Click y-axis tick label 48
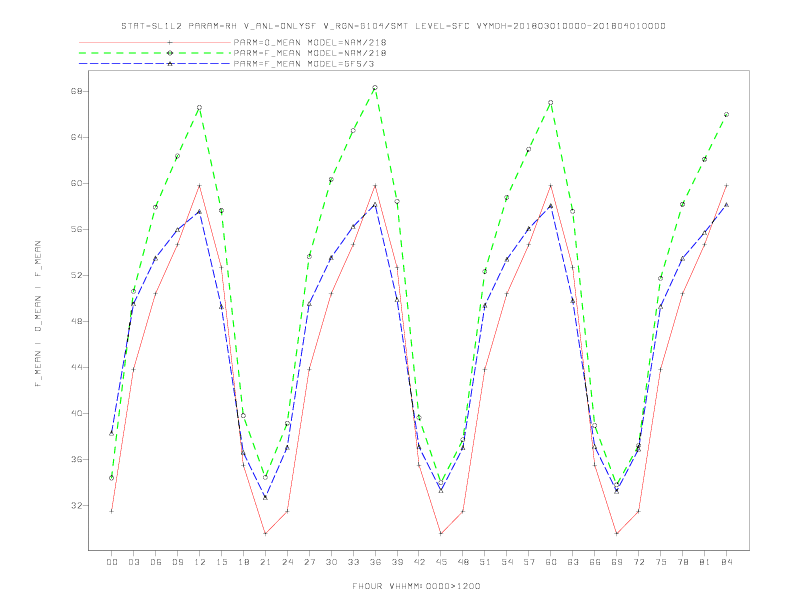This screenshot has height=612, width=792. tap(76, 321)
